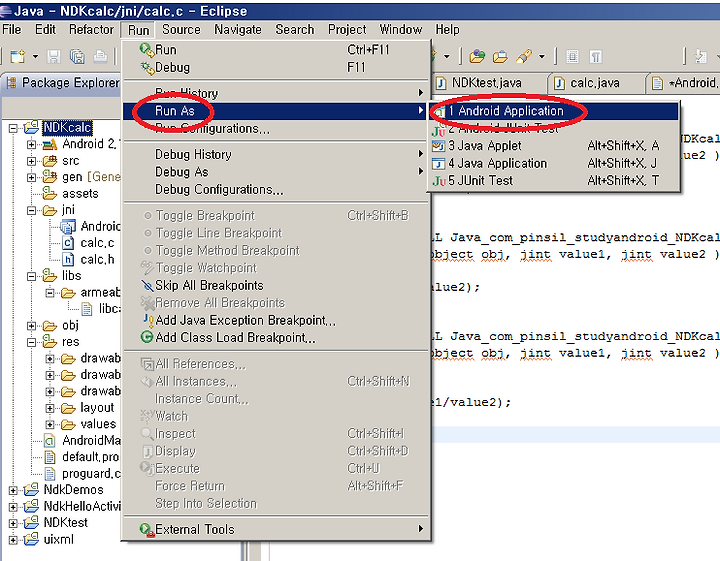Select the NDKtest project icon

coord(32,522)
